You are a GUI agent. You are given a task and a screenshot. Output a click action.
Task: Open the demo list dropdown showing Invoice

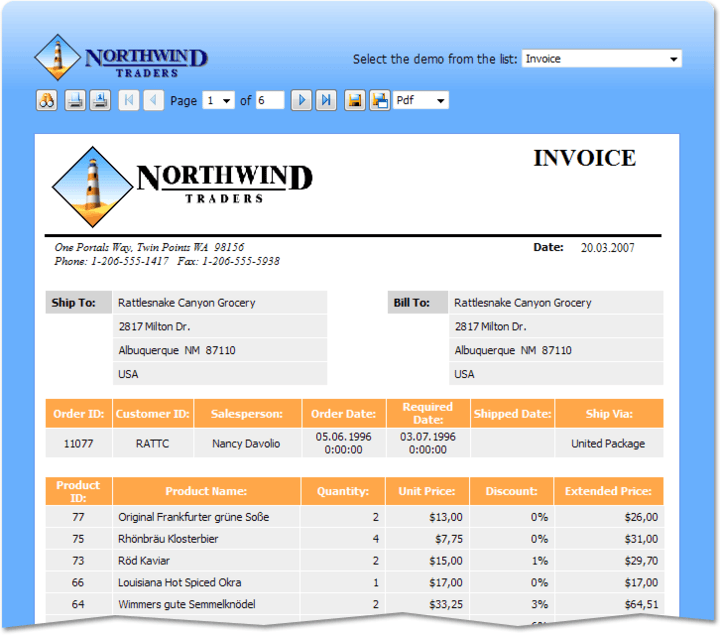(x=673, y=59)
